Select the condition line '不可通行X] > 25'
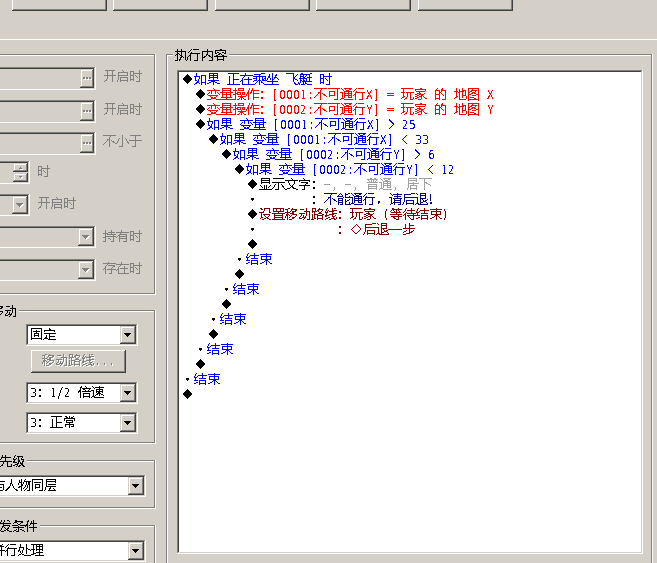Screen dimensions: 657x563 (x=305, y=124)
